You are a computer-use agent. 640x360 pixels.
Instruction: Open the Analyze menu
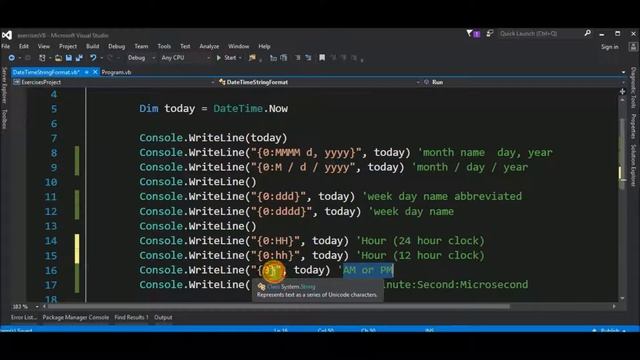tap(209, 47)
